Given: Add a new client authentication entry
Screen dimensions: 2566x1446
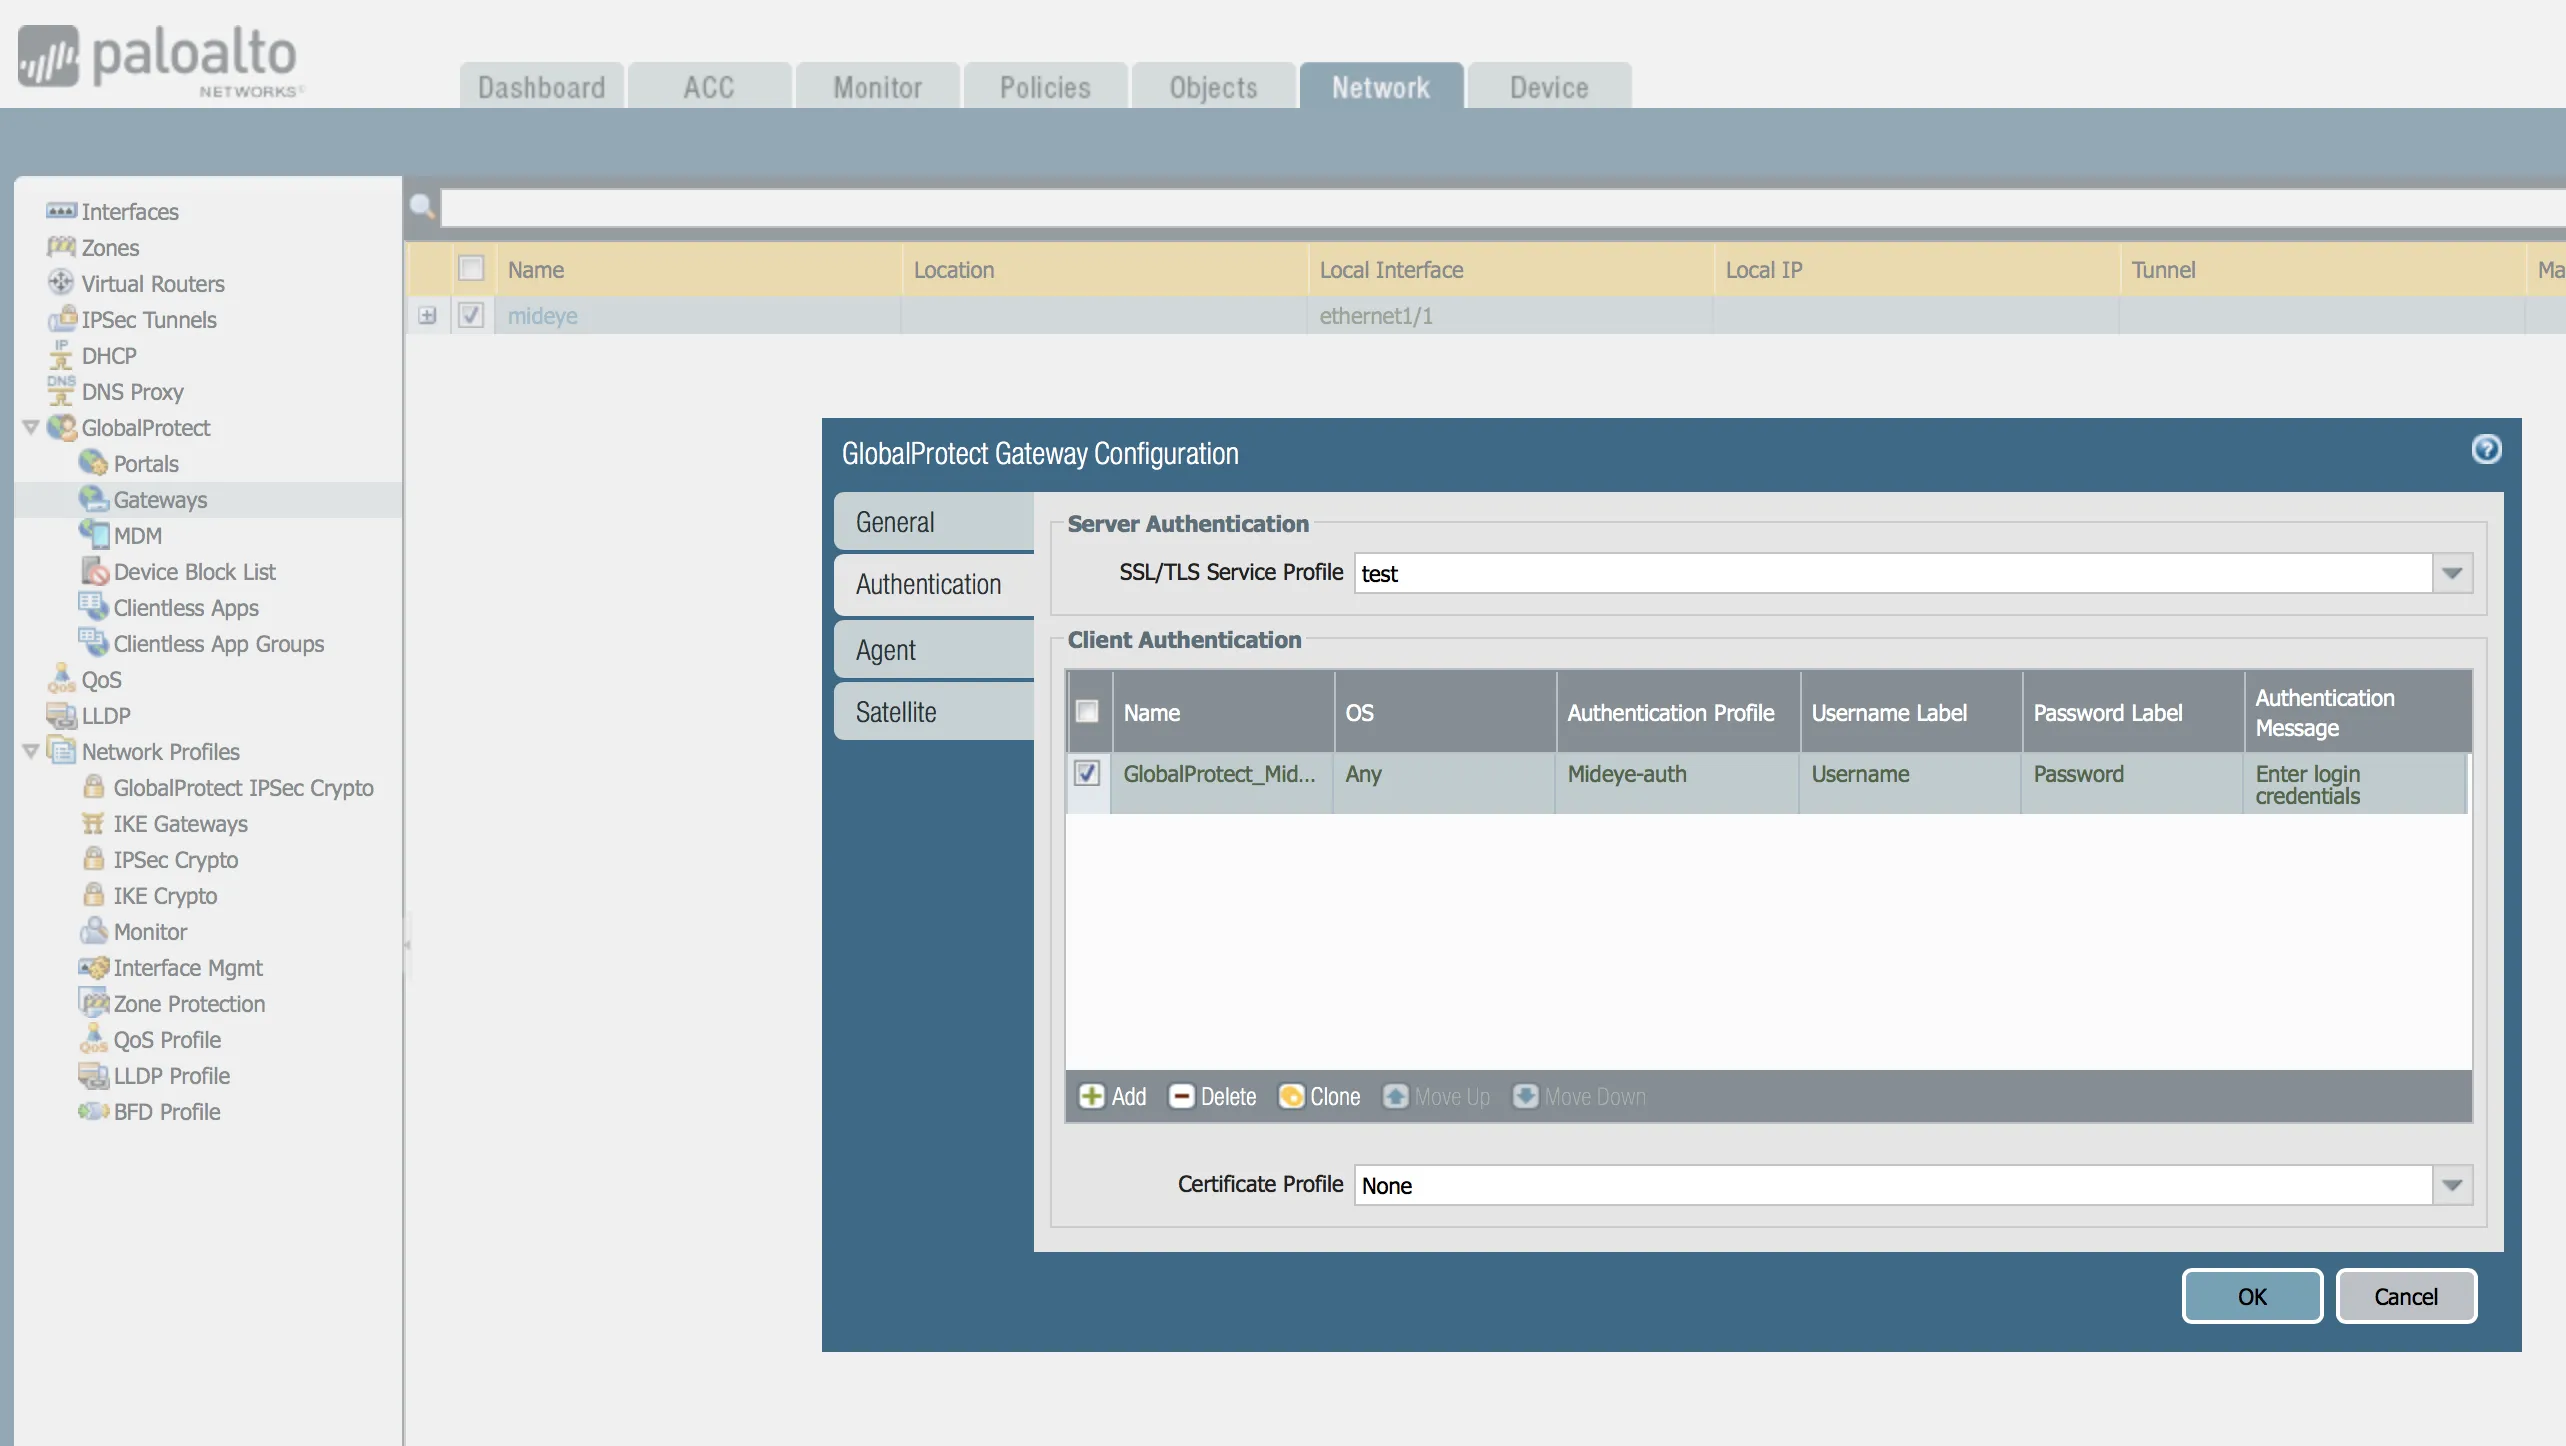Looking at the screenshot, I should [1093, 1096].
